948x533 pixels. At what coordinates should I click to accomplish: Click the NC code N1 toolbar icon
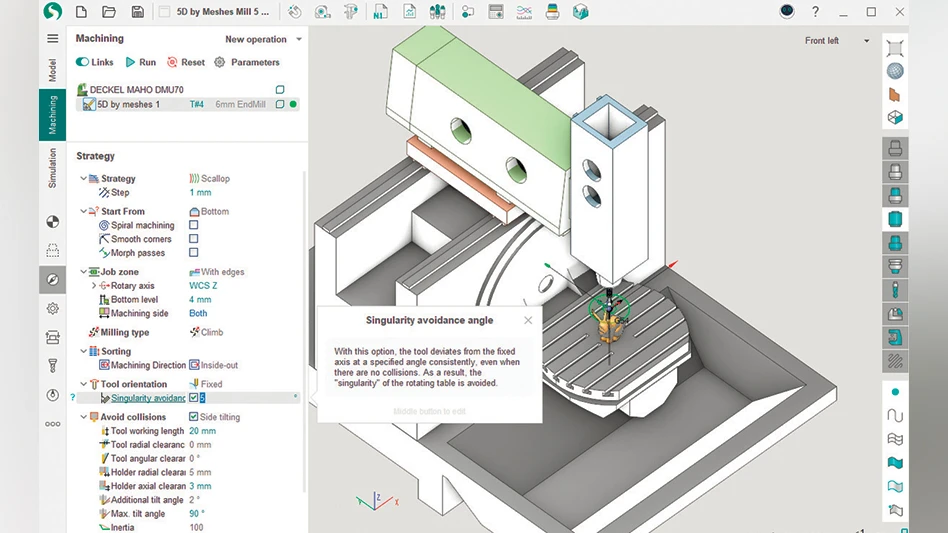point(380,12)
